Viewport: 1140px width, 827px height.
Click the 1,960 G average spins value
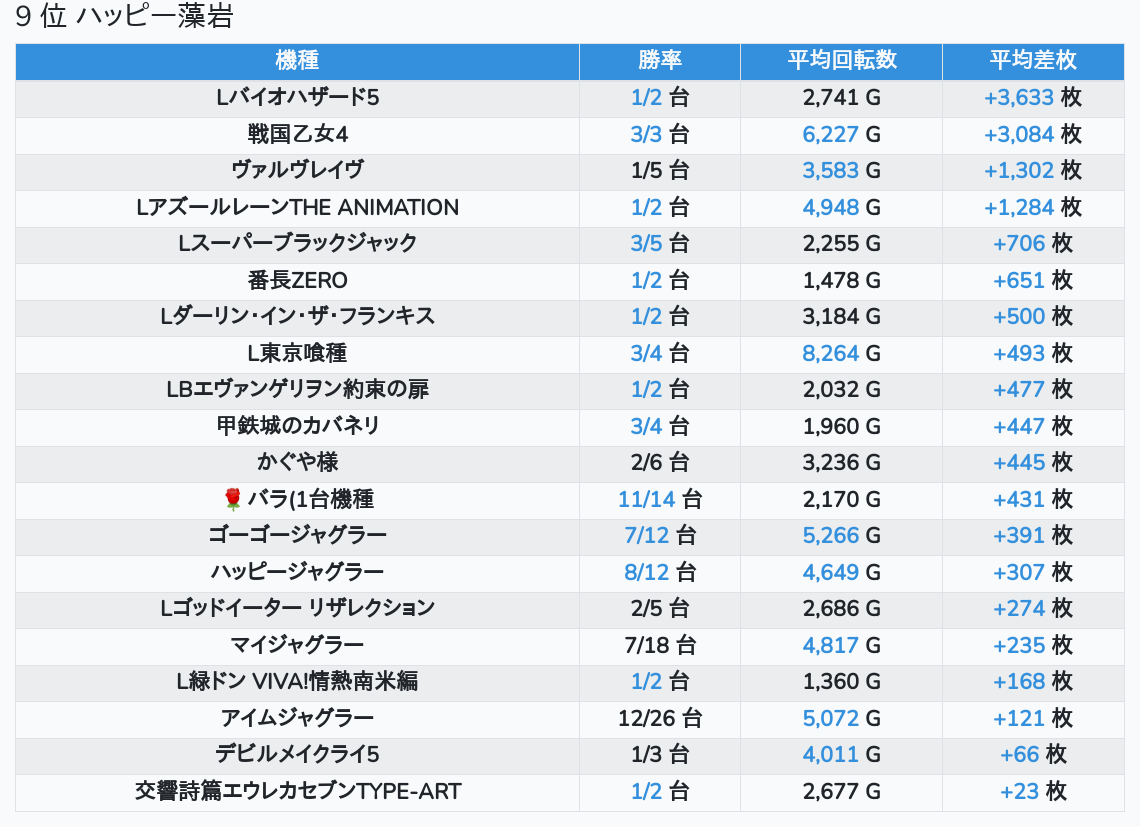[842, 426]
